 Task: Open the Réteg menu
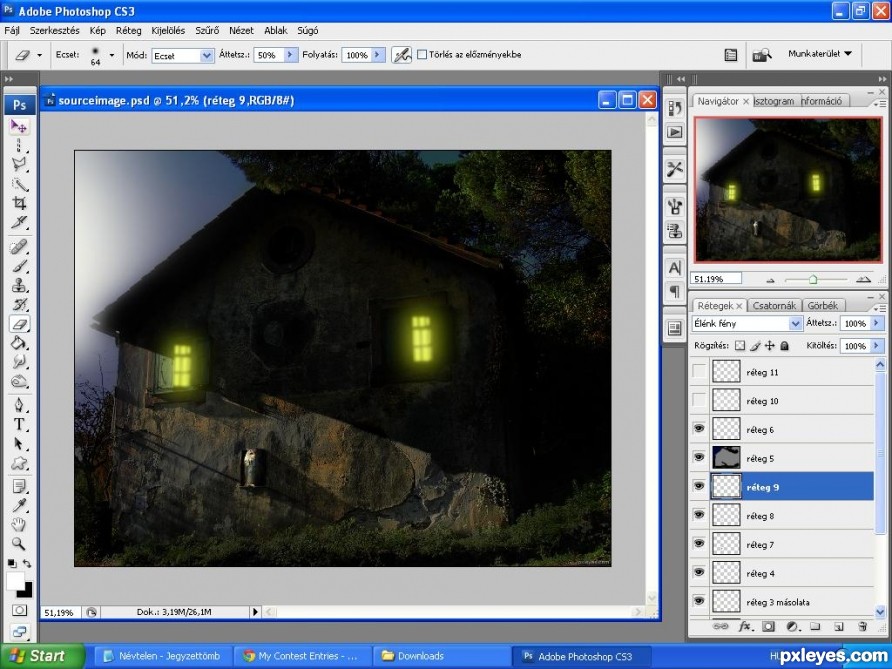pos(129,31)
